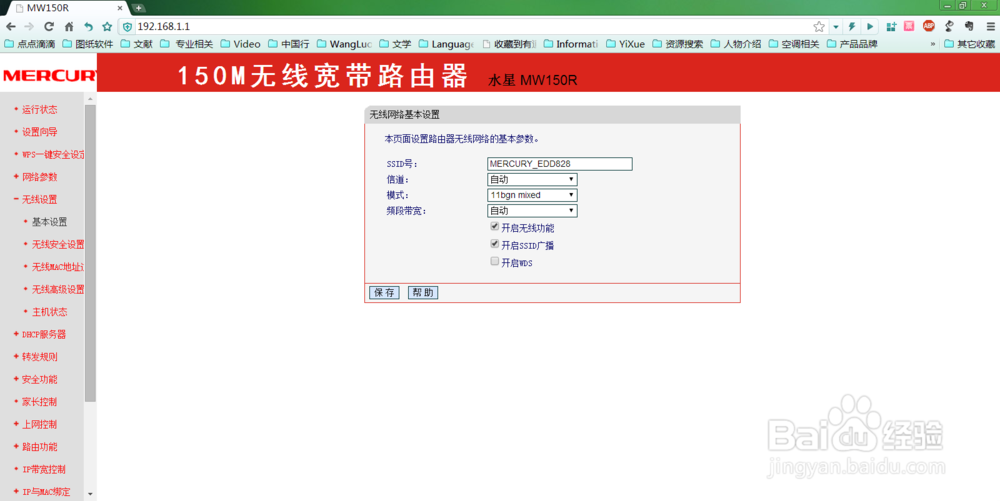Open the 专业相关 bookmark folder

coord(187,44)
